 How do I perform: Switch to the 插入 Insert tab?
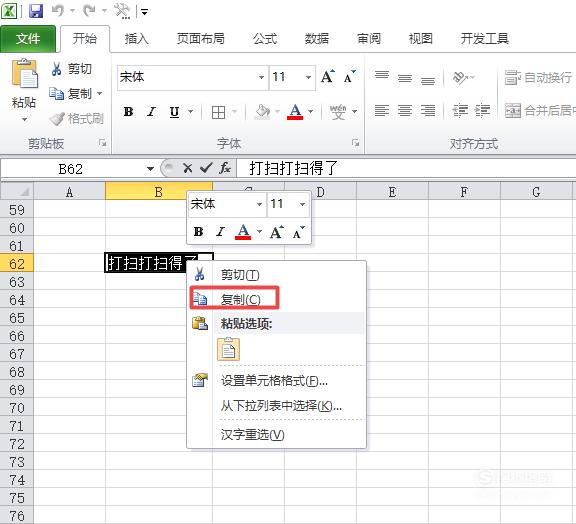coord(136,39)
